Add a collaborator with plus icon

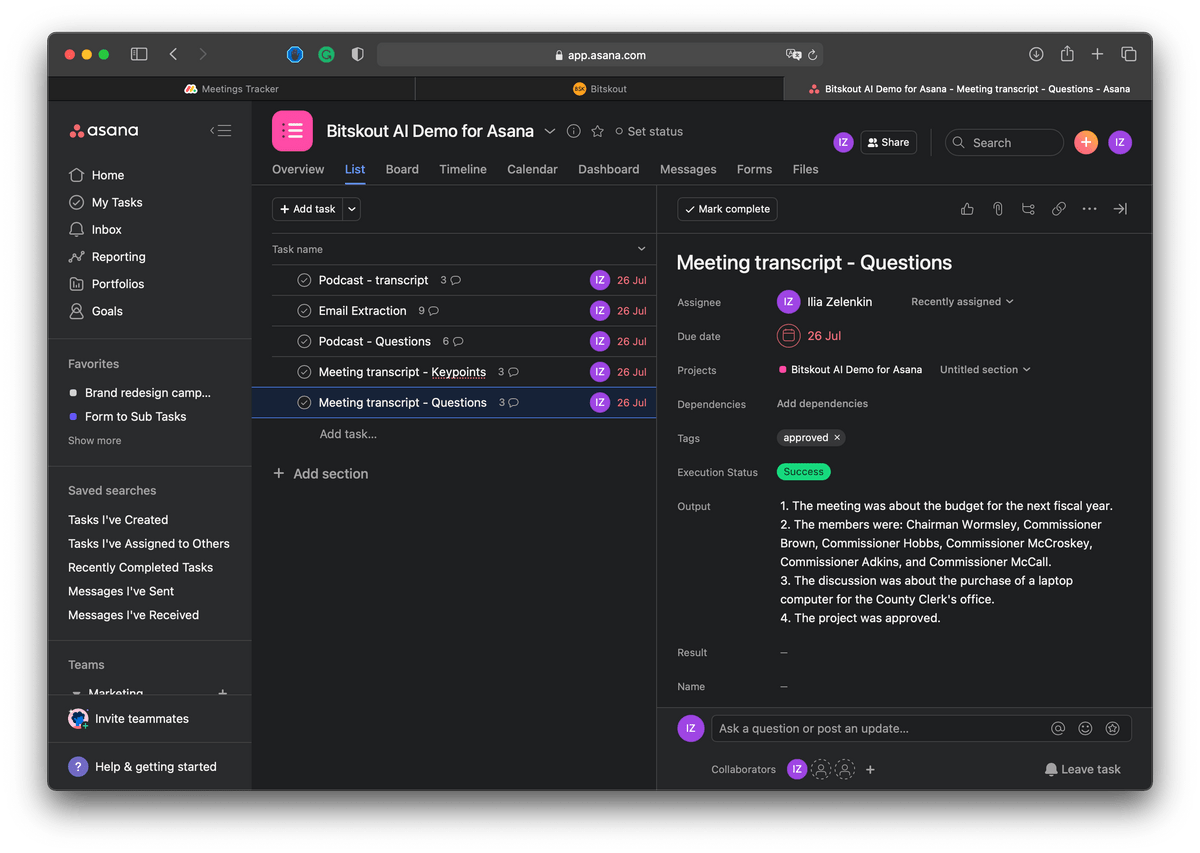870,770
